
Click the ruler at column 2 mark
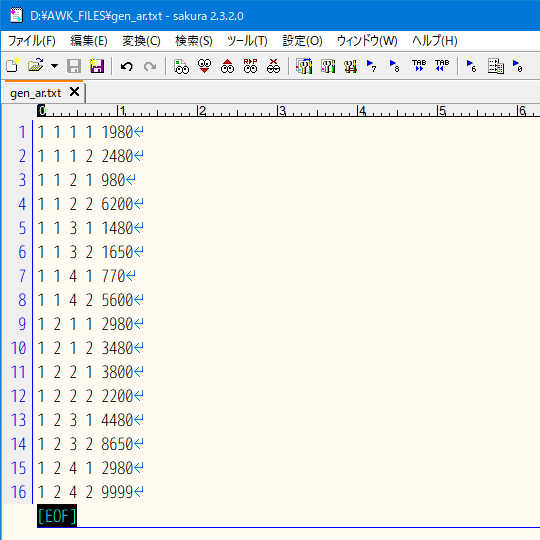(202, 111)
